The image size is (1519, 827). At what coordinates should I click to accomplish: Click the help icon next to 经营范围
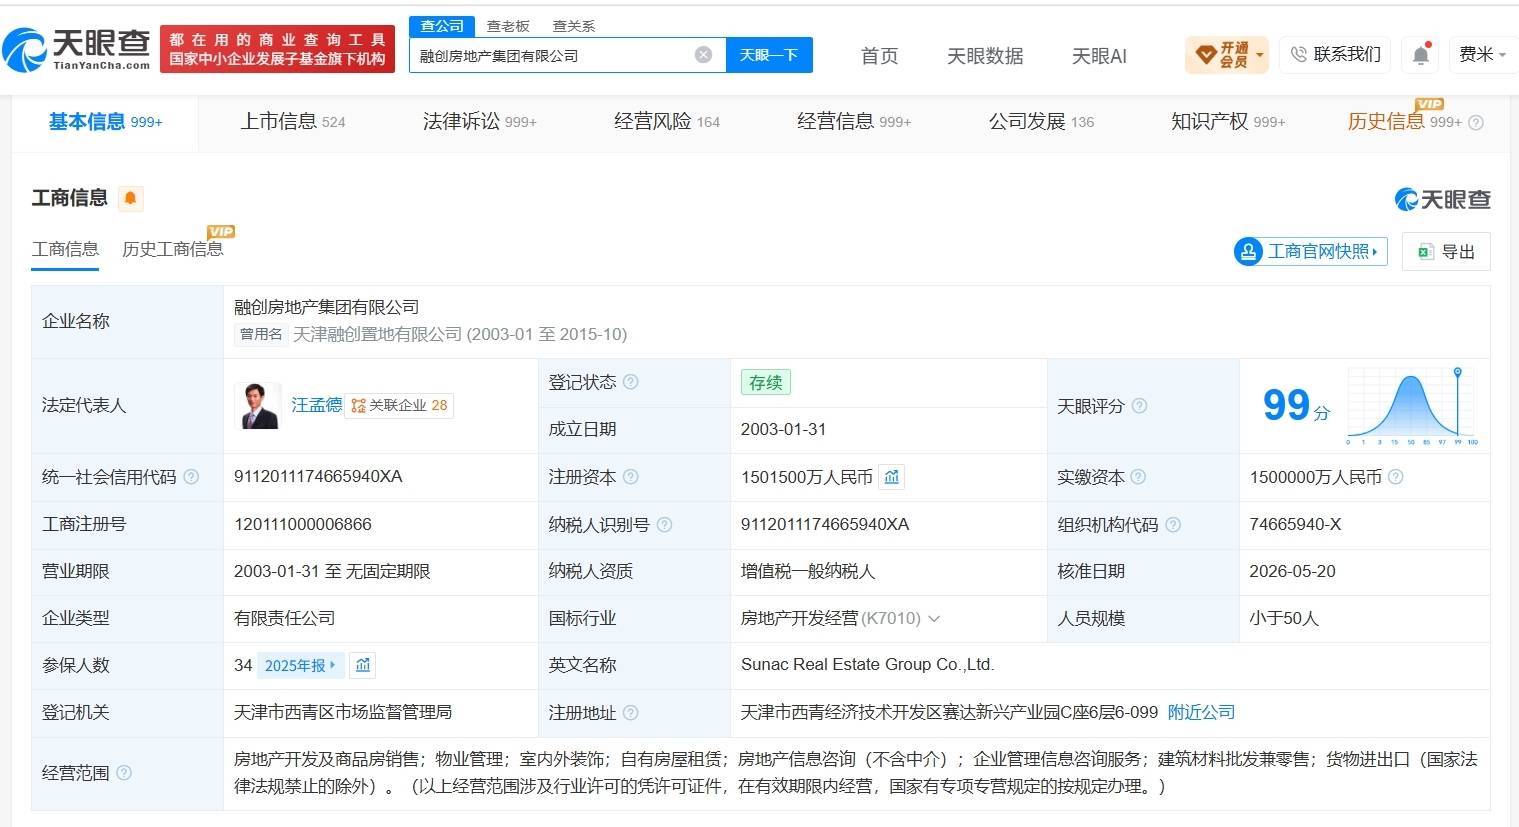(124, 773)
